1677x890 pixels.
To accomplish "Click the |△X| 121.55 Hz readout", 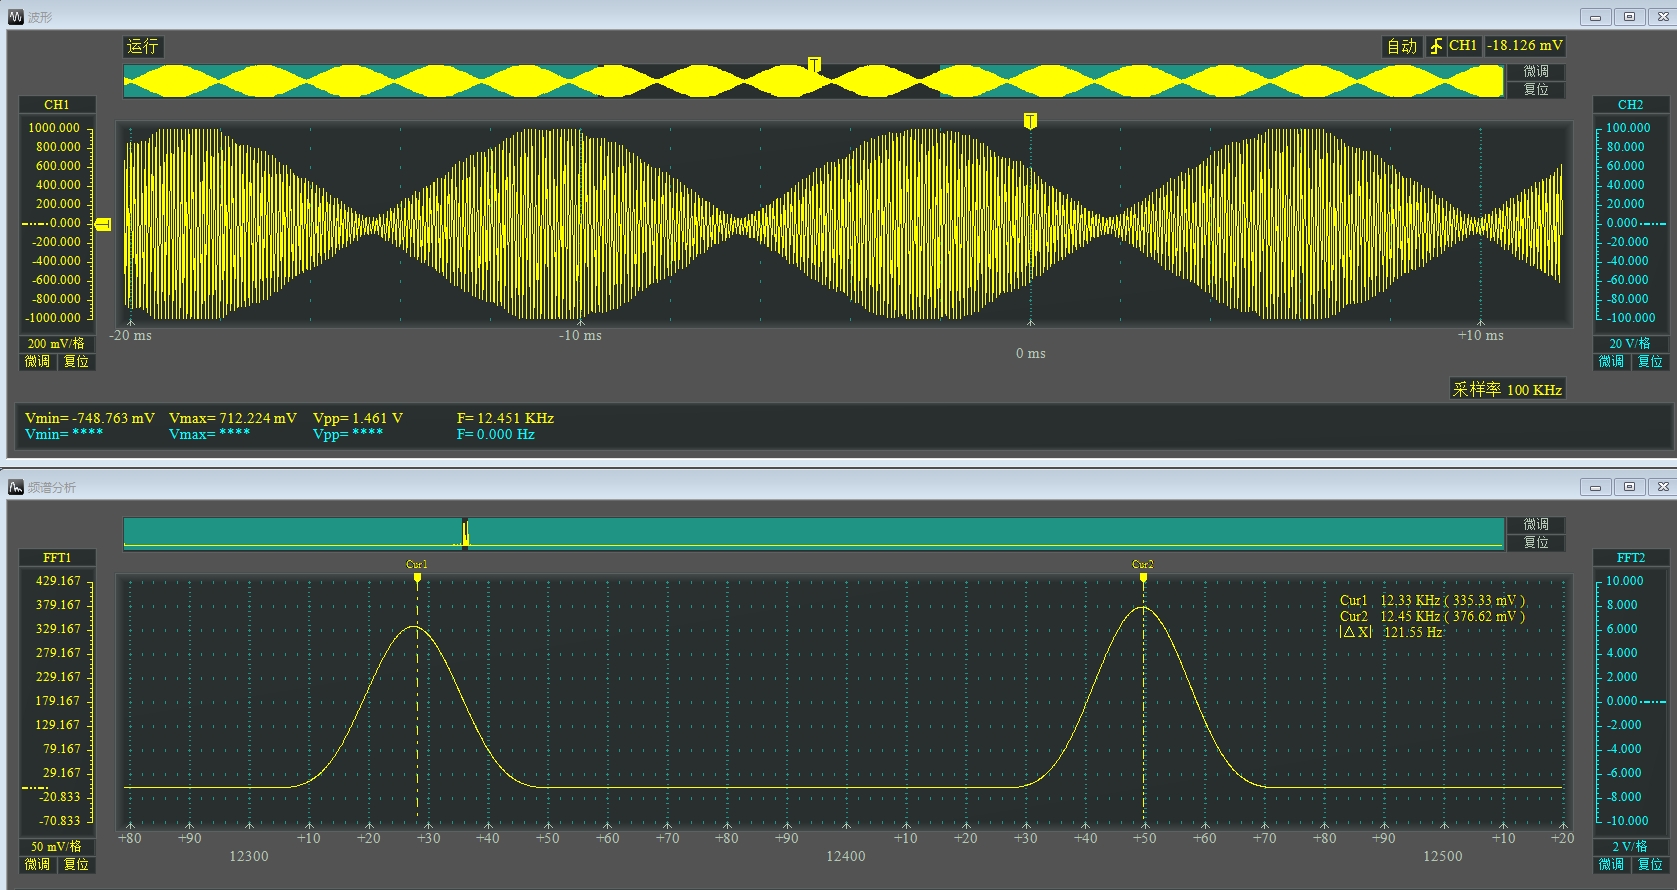I will tap(1390, 633).
